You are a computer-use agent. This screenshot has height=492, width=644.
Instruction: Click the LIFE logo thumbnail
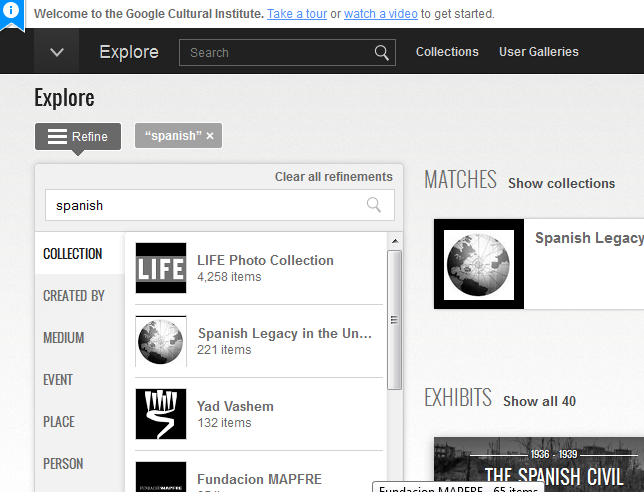[x=161, y=268]
